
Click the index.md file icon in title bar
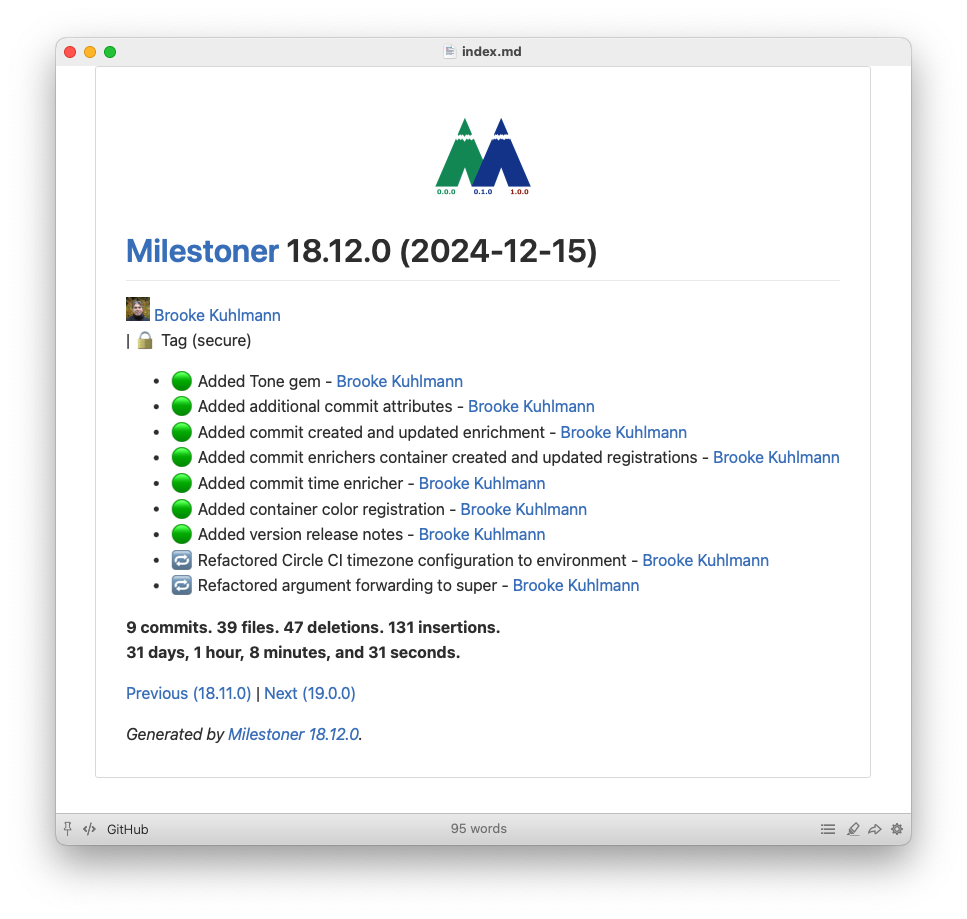[450, 52]
